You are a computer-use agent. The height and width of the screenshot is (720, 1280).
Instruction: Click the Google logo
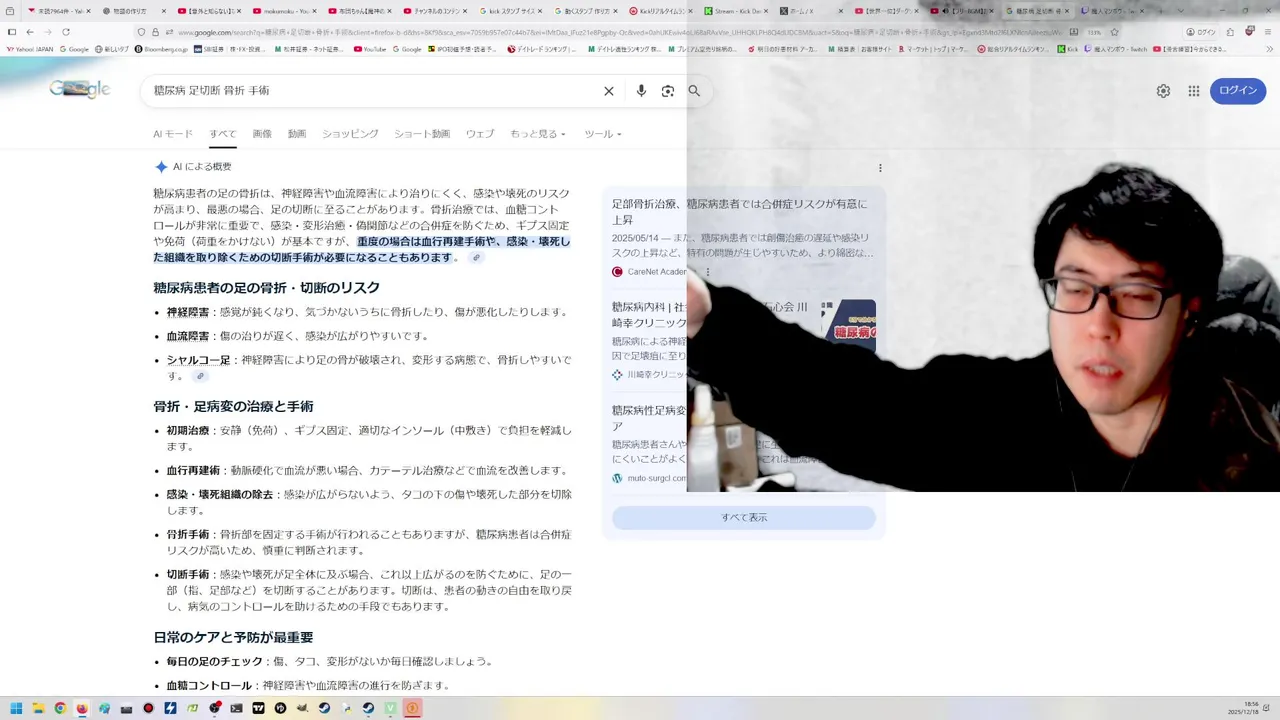pyautogui.click(x=79, y=89)
